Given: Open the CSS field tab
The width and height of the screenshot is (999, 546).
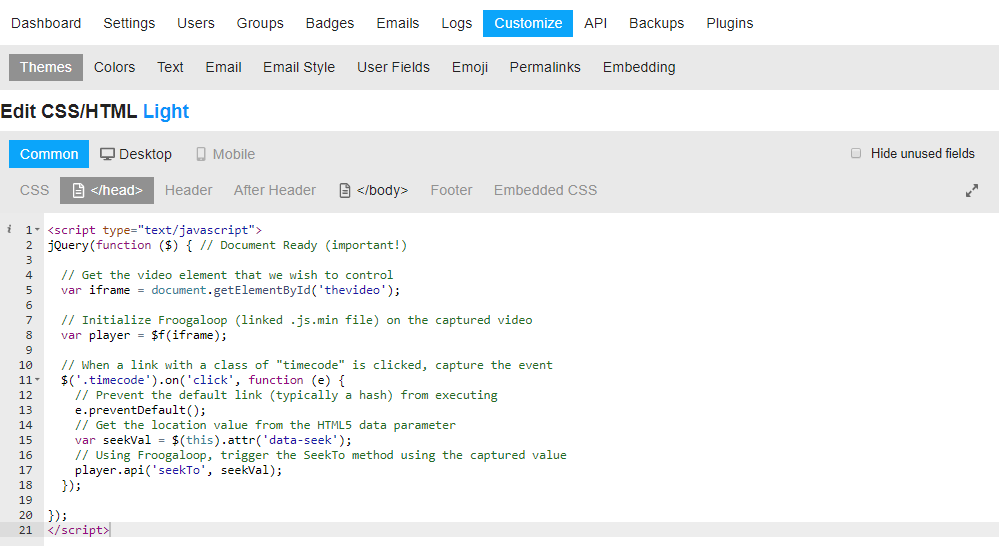Looking at the screenshot, I should [x=34, y=190].
